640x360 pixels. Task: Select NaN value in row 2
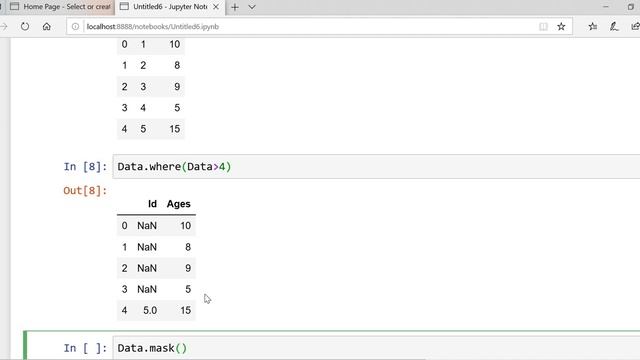[147, 268]
